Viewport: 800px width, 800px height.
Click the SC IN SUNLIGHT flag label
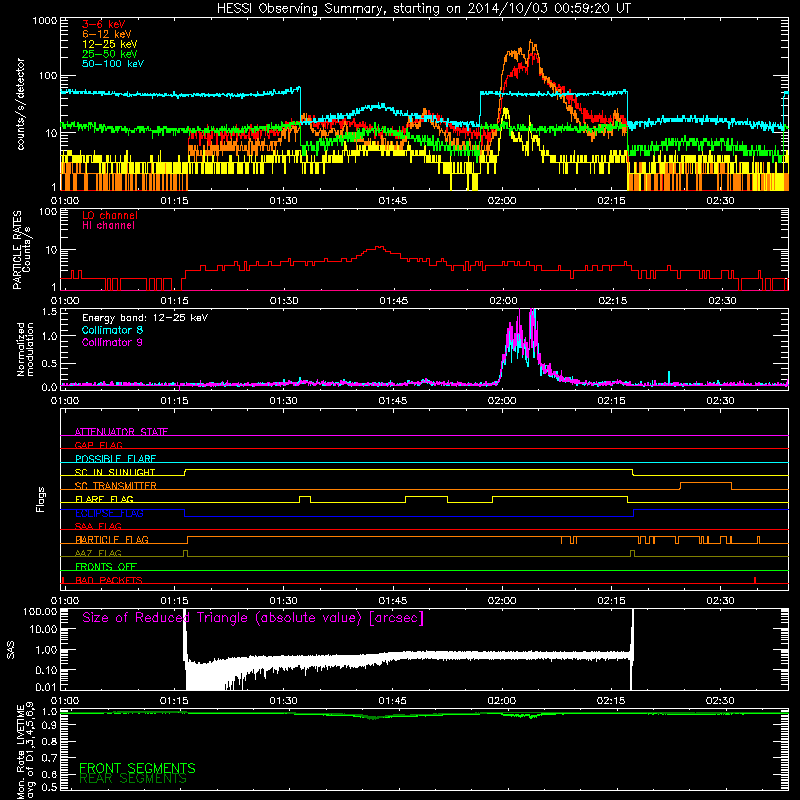pos(115,472)
